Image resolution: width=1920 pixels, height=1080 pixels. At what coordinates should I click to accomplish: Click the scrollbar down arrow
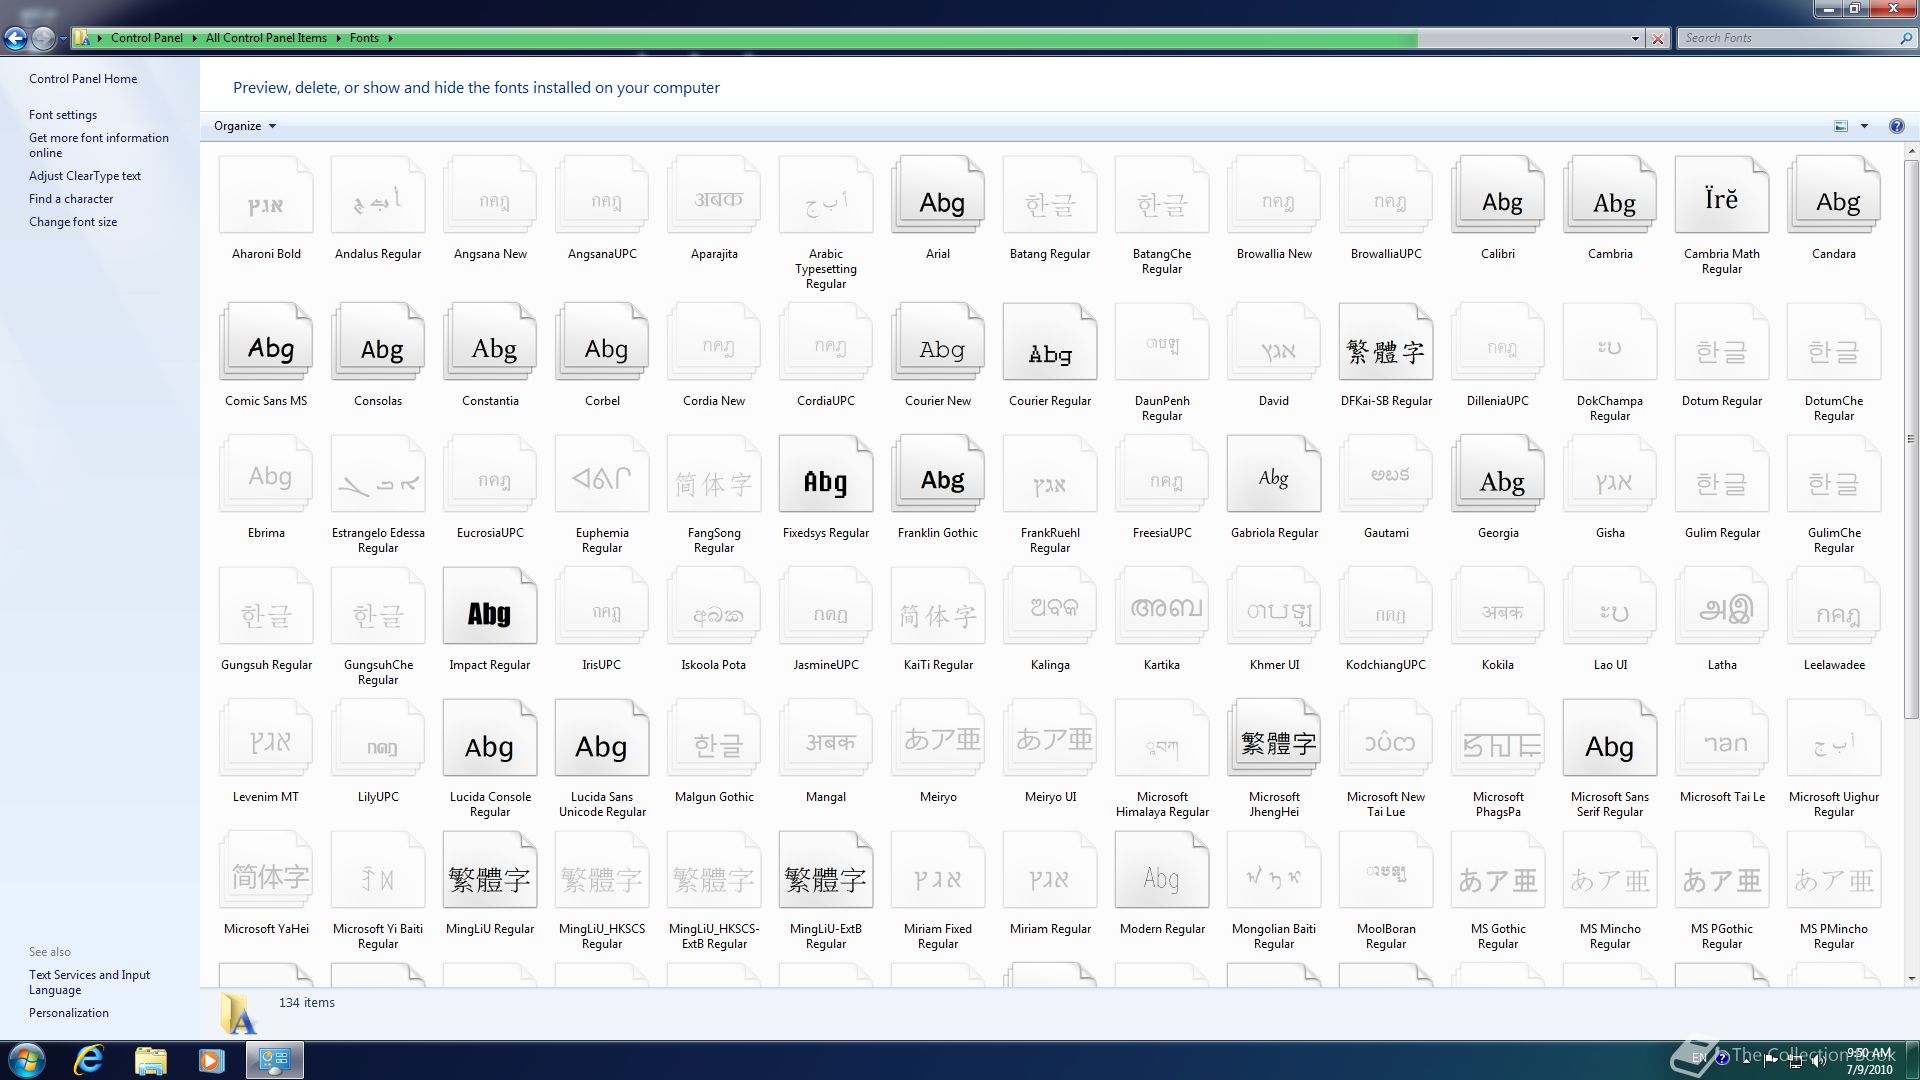(1911, 978)
